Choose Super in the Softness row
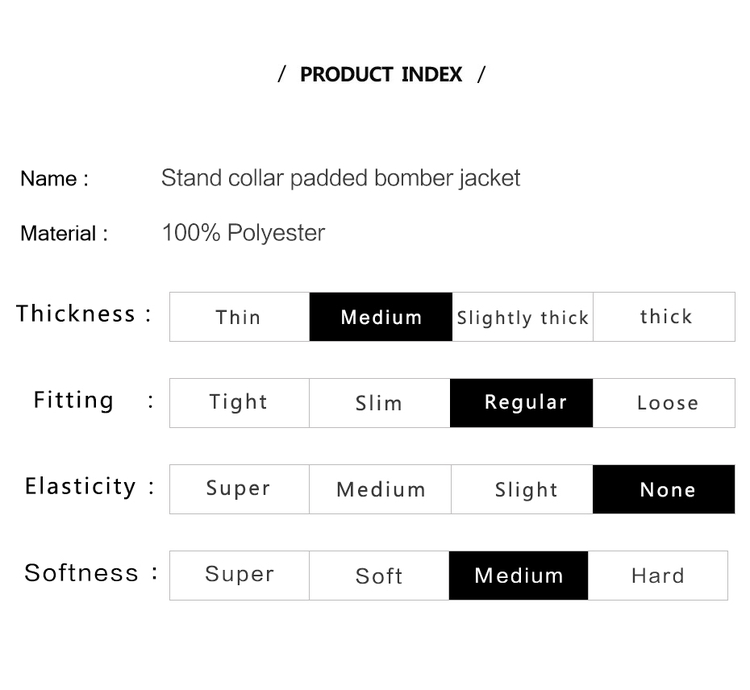Viewport: 750px width, 690px height. [x=240, y=576]
